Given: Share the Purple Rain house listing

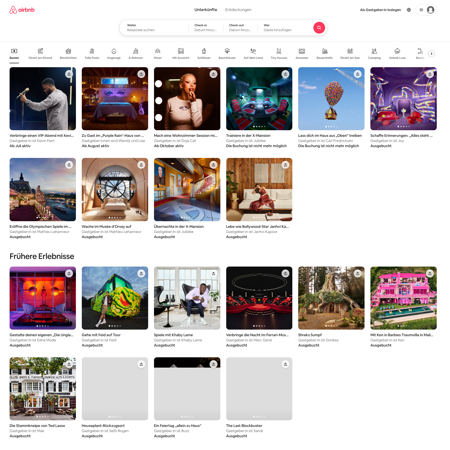Looking at the screenshot, I should pyautogui.click(x=141, y=74).
